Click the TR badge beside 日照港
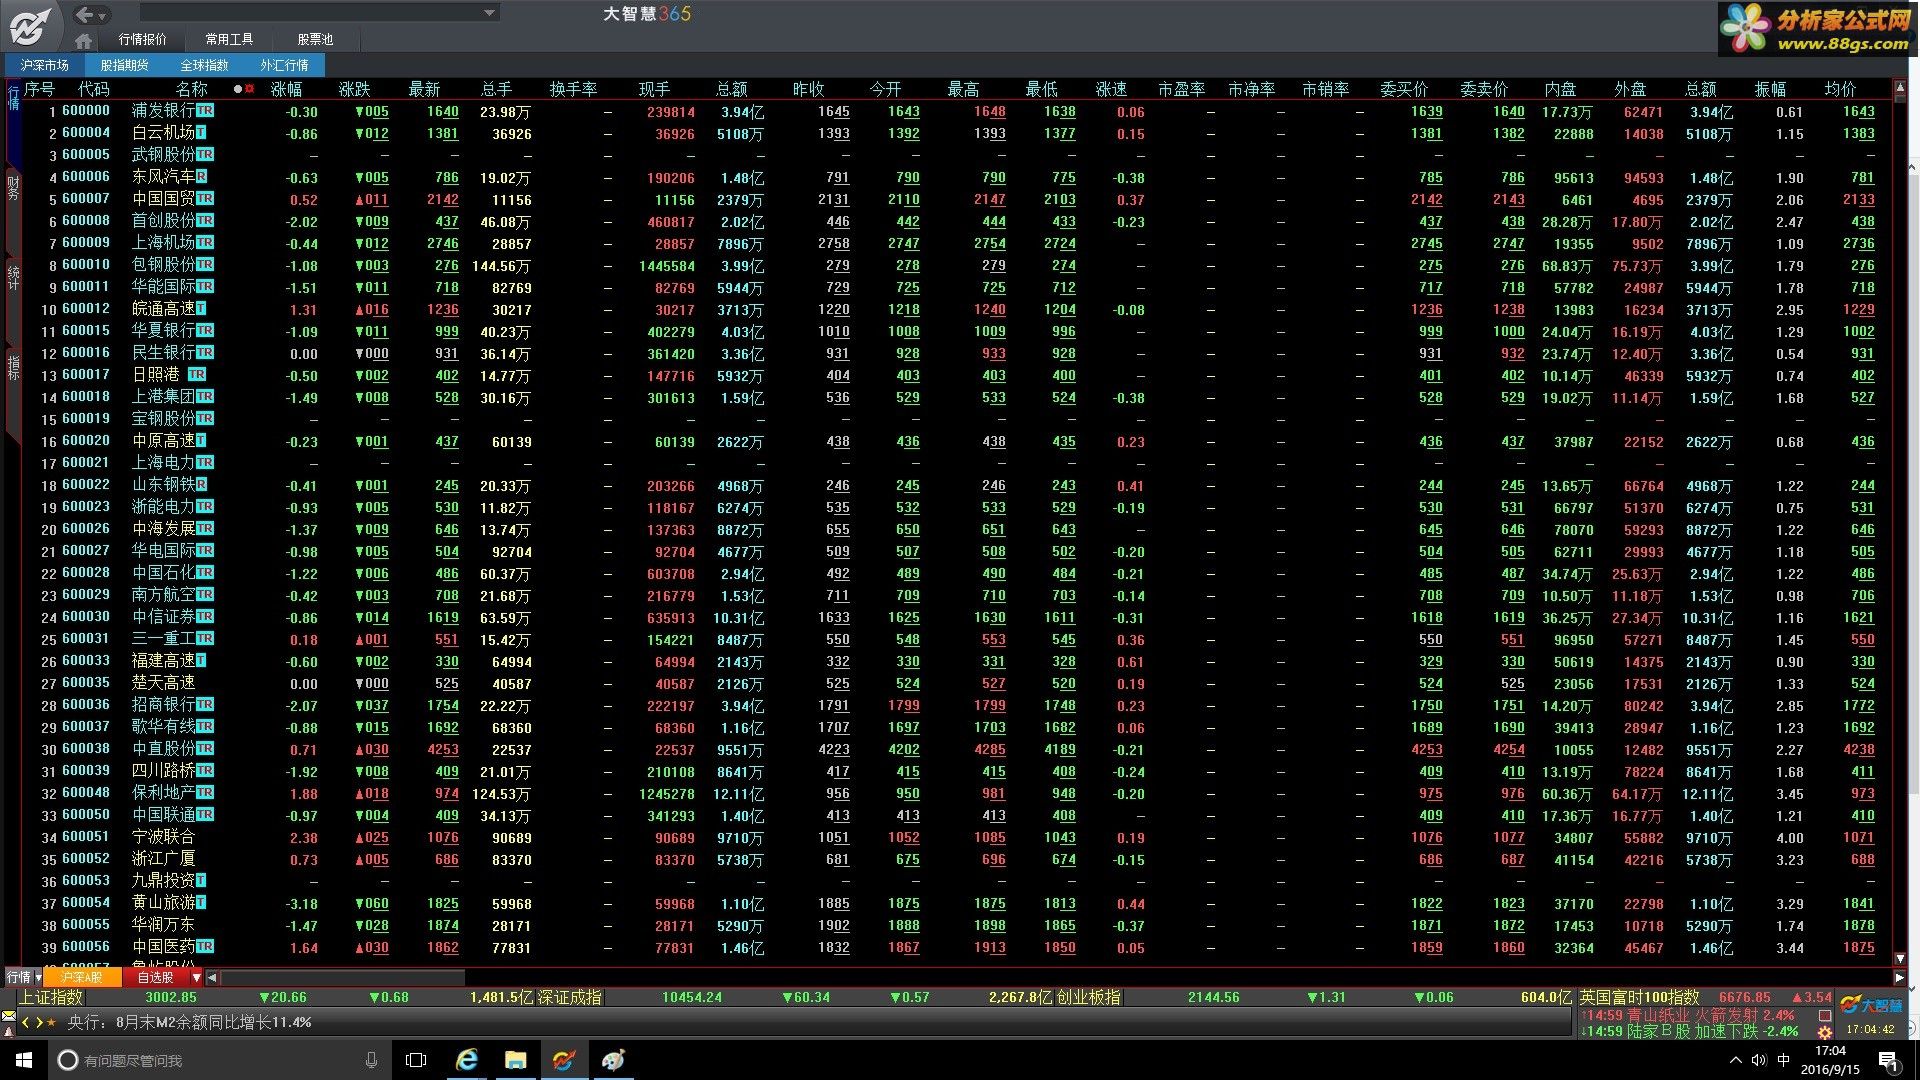Screen dimensions: 1920x1080 point(197,375)
